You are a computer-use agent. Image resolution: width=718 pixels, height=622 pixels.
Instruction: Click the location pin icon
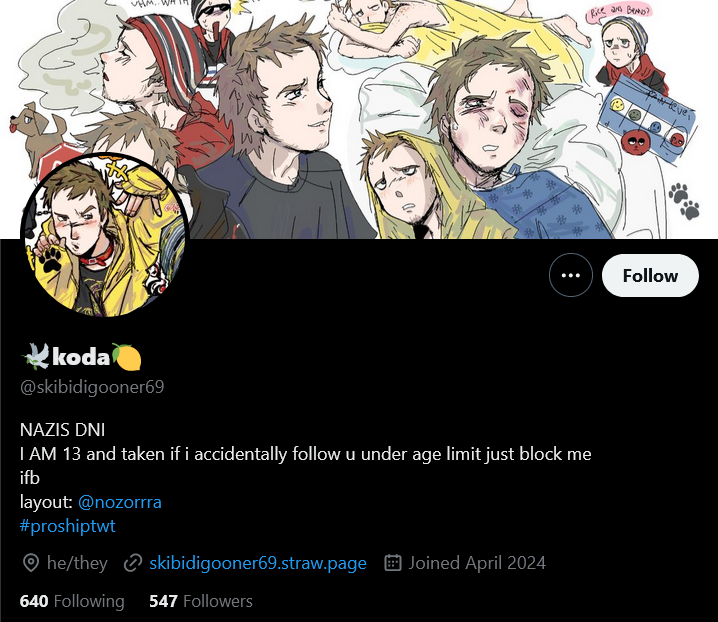tap(31, 563)
